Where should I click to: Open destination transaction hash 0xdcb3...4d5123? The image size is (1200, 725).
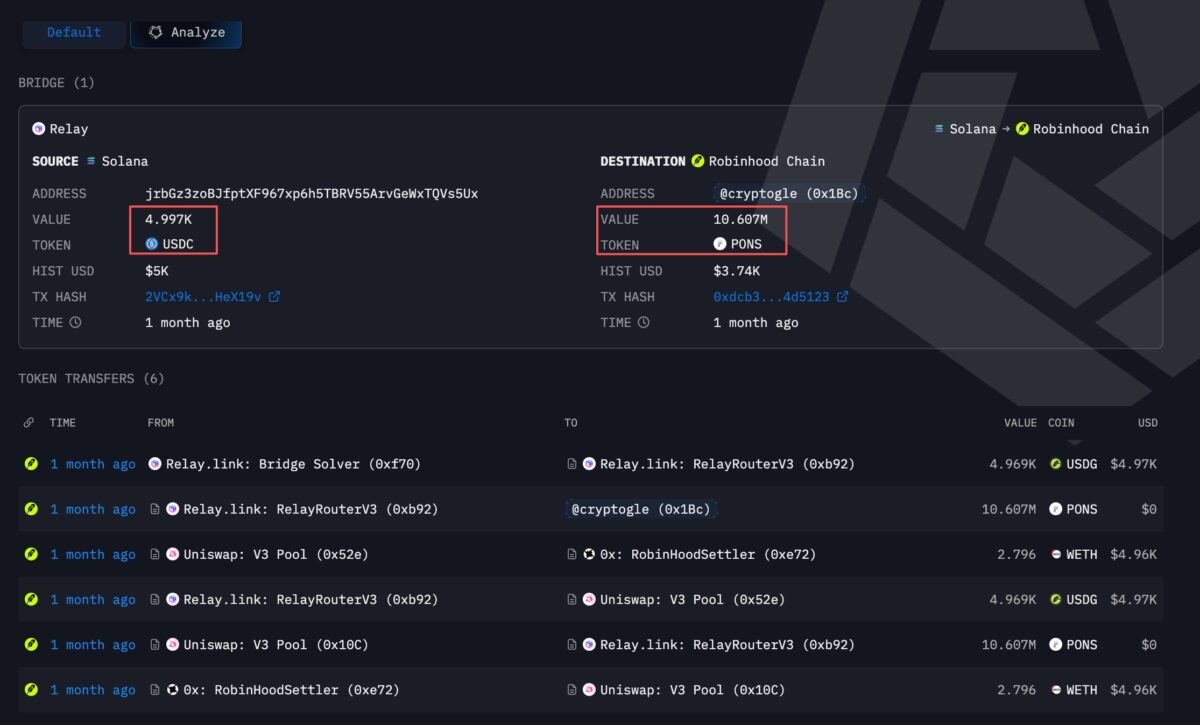(771, 297)
